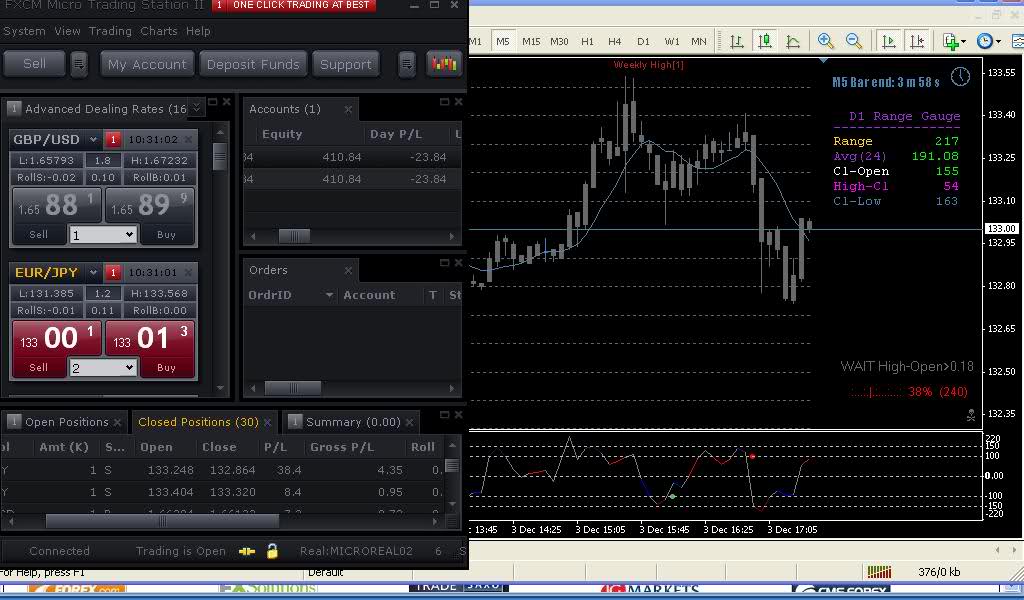Zoom out of the chart
Viewport: 1024px width, 600px height.
[x=854, y=41]
